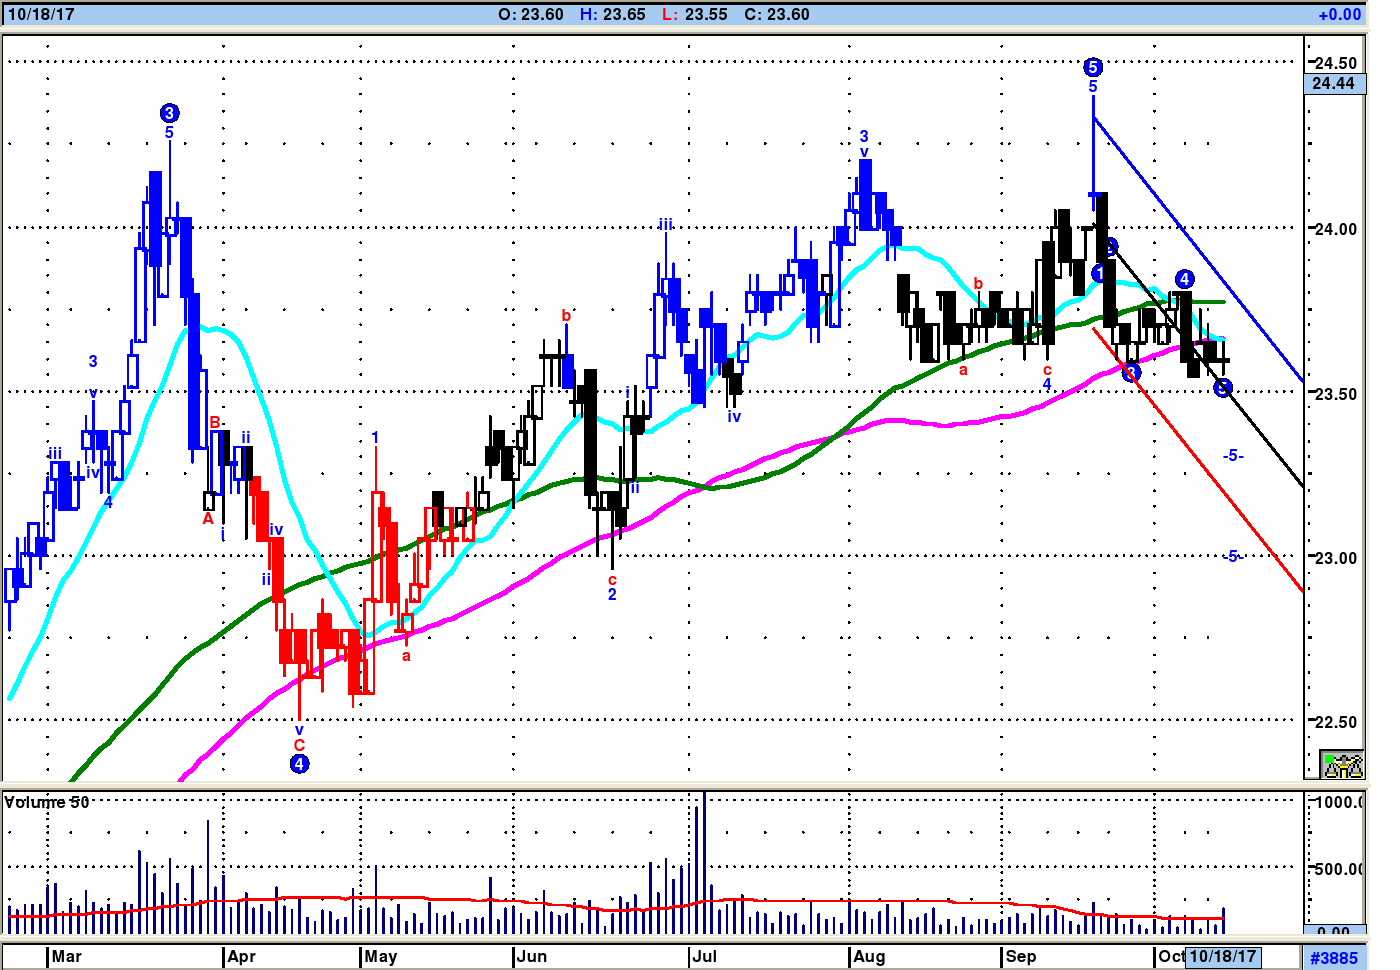This screenshot has height=970, width=1400.
Task: Click the +0.00 change value in header
Action: coord(1339,15)
